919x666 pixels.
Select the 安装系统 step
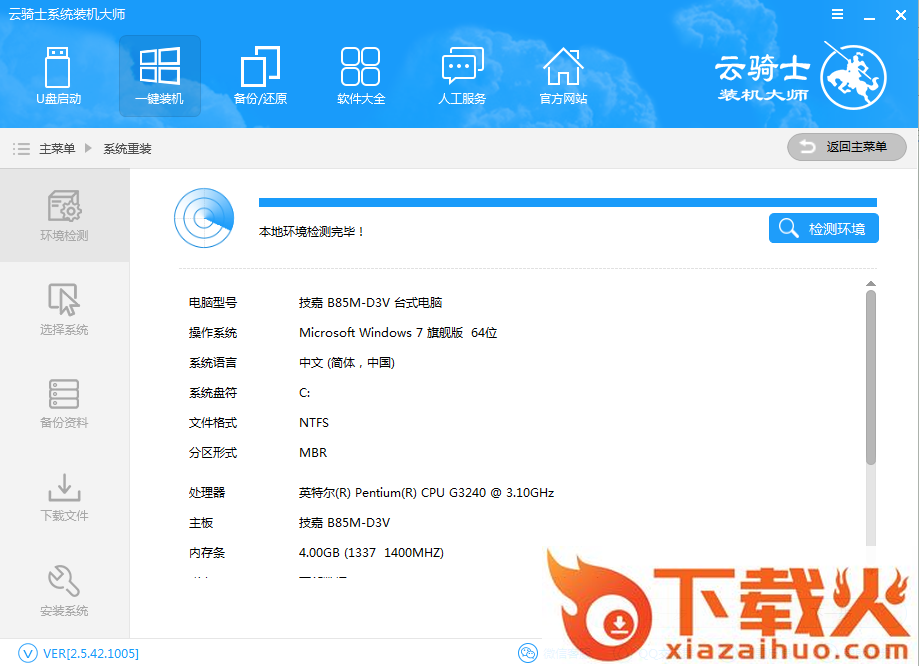pyautogui.click(x=64, y=590)
